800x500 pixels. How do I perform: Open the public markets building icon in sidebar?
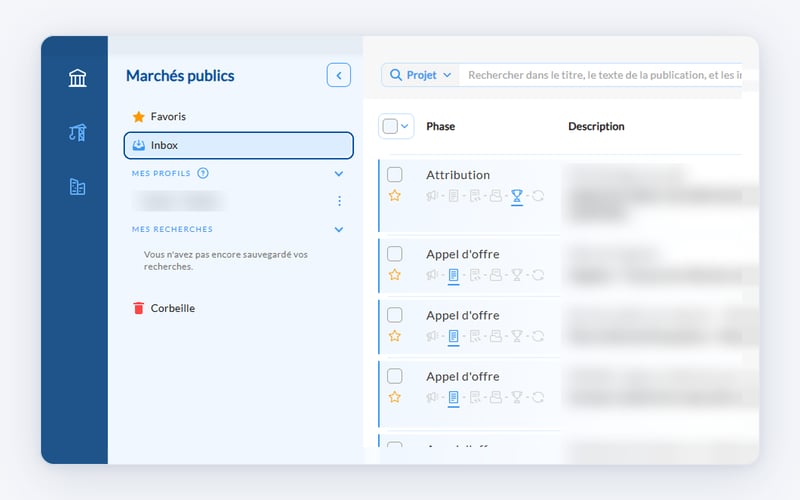(78, 78)
